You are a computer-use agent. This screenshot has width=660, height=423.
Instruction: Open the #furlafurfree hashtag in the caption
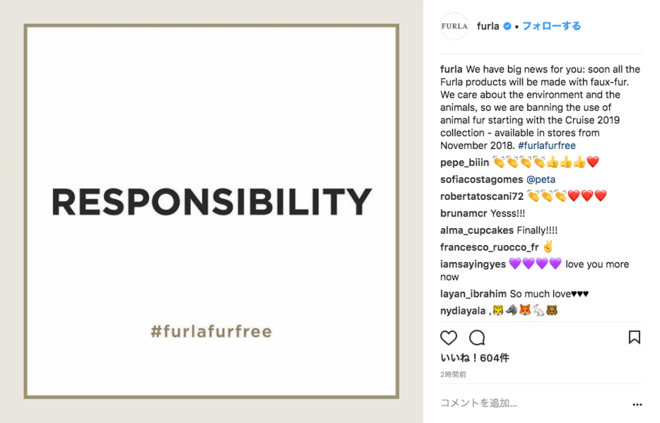coord(547,146)
